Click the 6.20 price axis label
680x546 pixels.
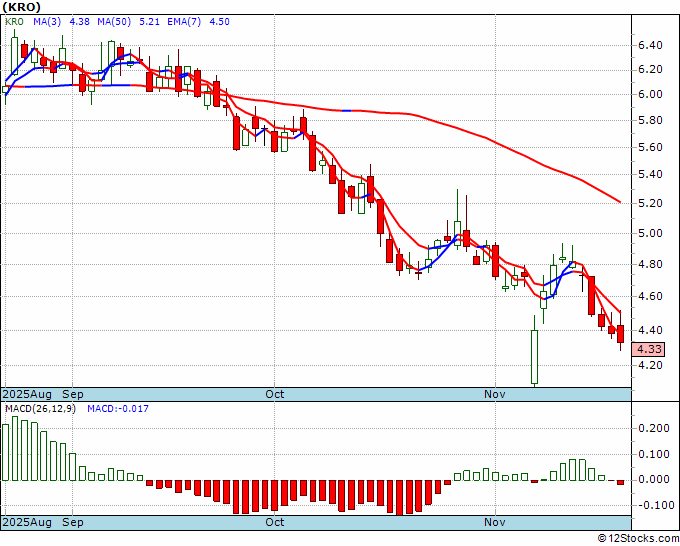click(650, 70)
